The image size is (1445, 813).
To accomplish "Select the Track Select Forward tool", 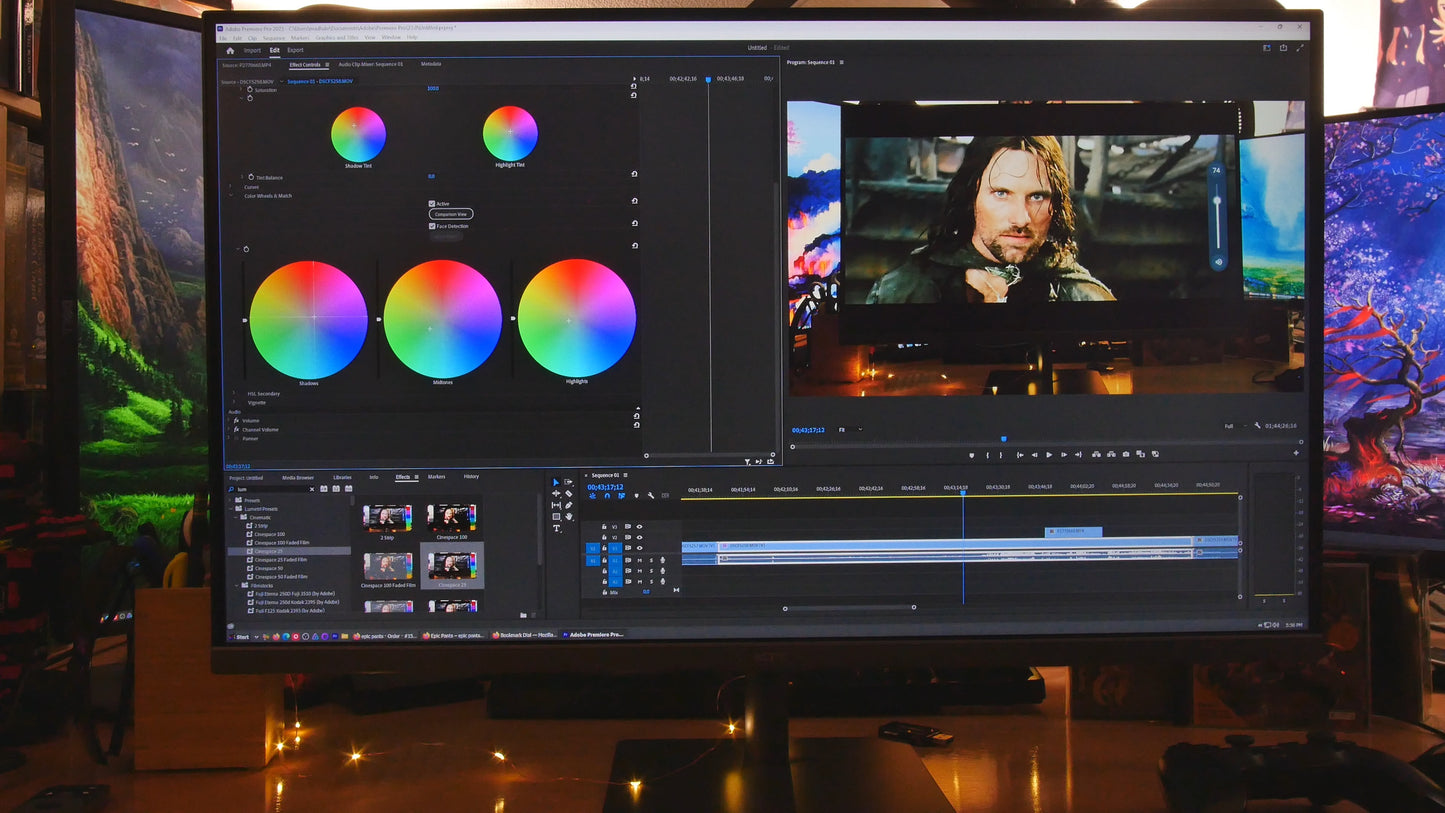I will tap(568, 482).
